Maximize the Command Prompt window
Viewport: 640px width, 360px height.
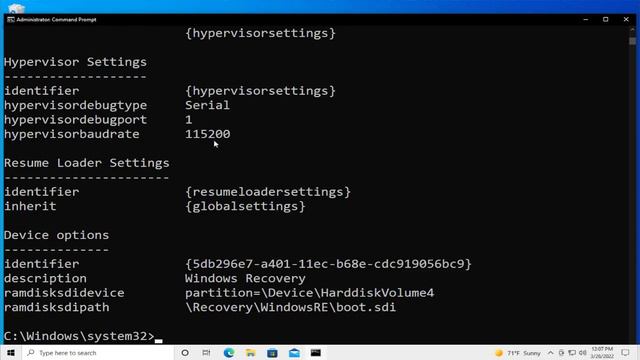[606, 19]
